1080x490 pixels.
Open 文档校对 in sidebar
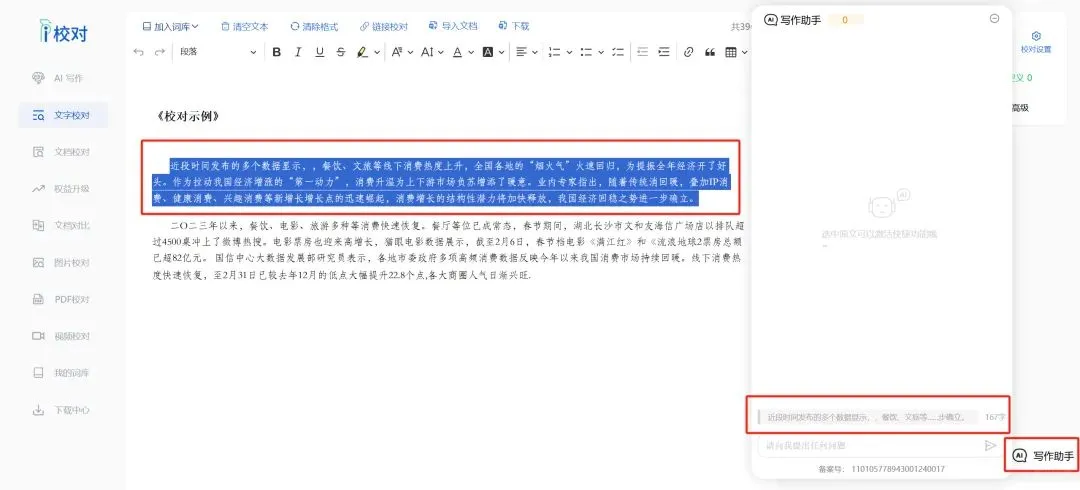pyautogui.click(x=62, y=152)
